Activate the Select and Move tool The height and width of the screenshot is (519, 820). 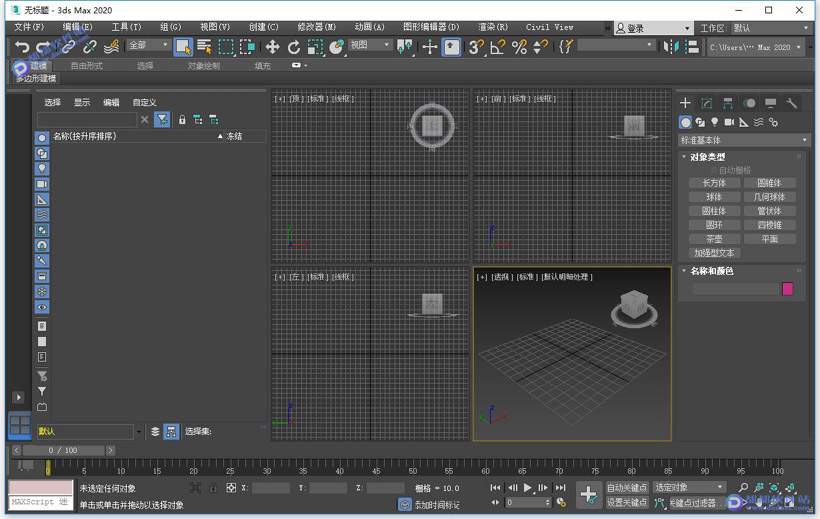tap(272, 47)
